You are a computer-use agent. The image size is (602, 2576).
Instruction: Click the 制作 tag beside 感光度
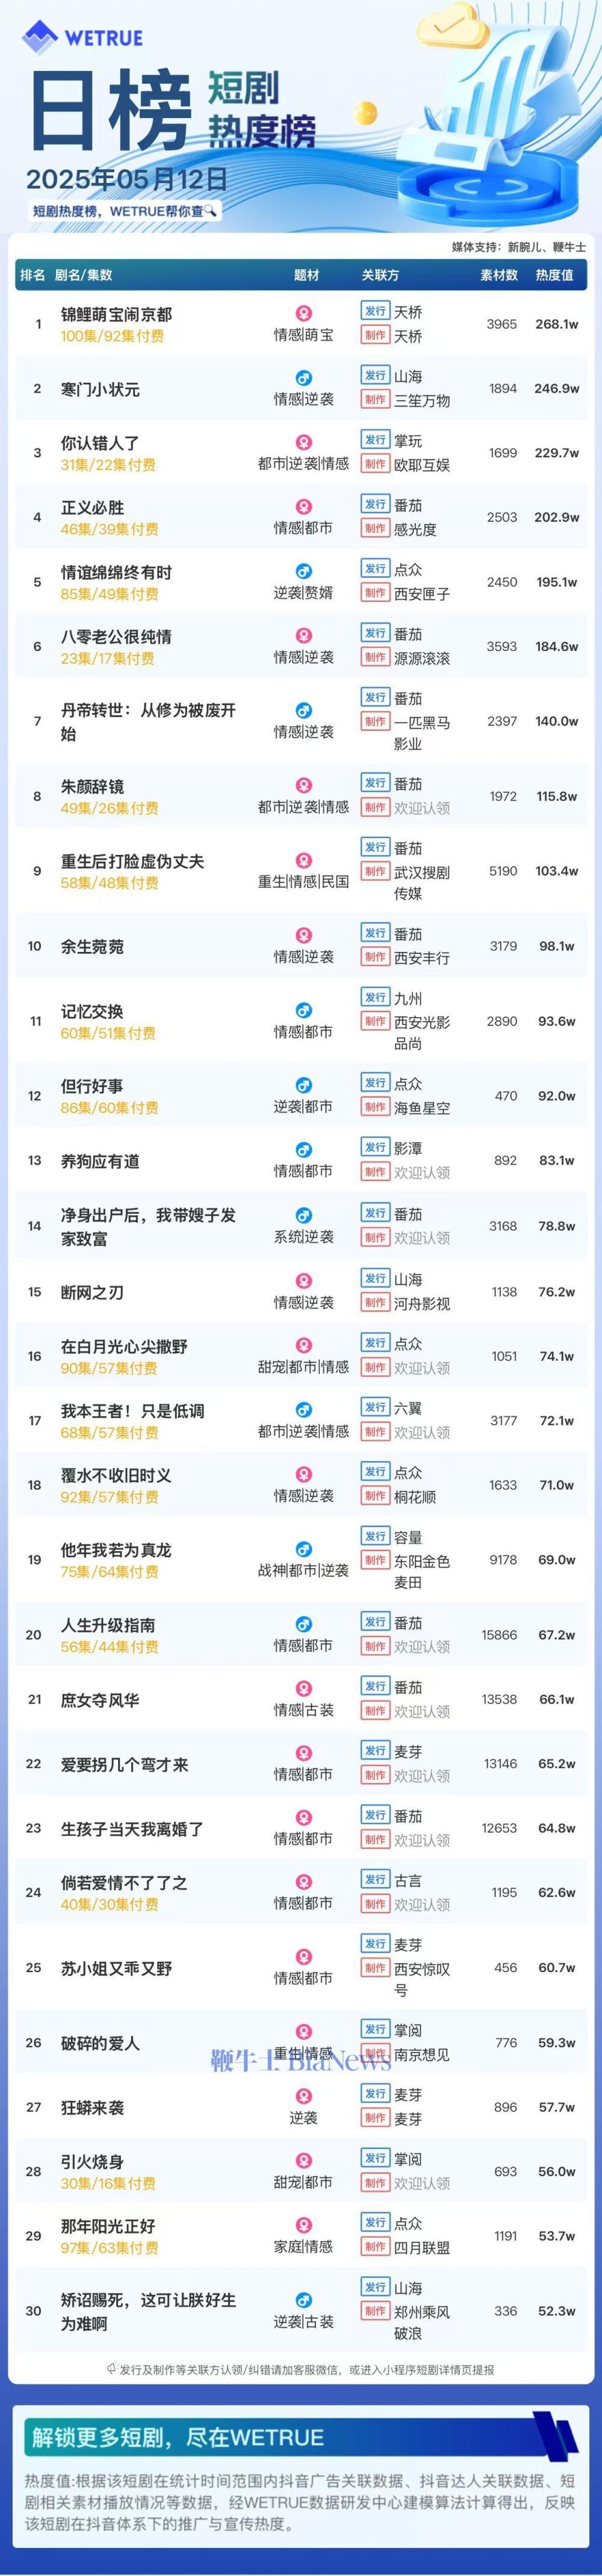pos(375,528)
